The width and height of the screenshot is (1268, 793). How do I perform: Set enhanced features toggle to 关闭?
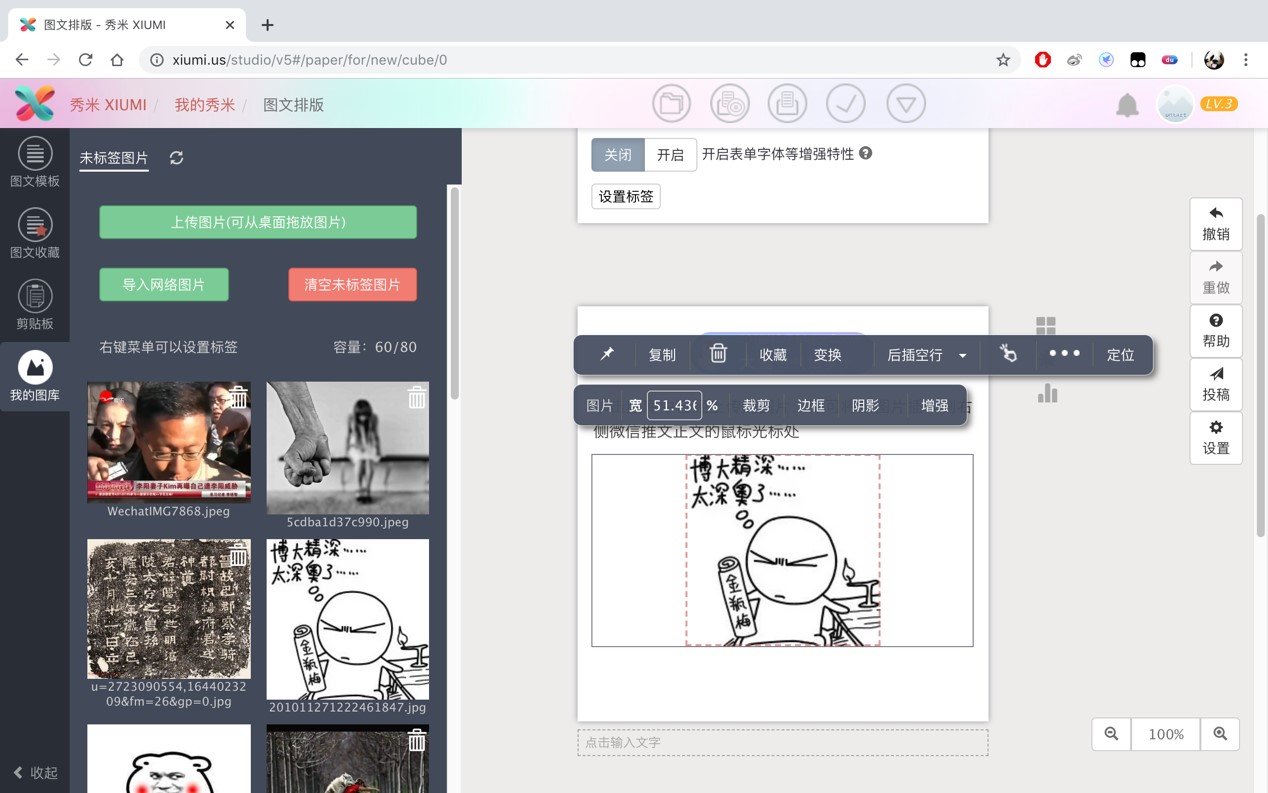point(618,155)
